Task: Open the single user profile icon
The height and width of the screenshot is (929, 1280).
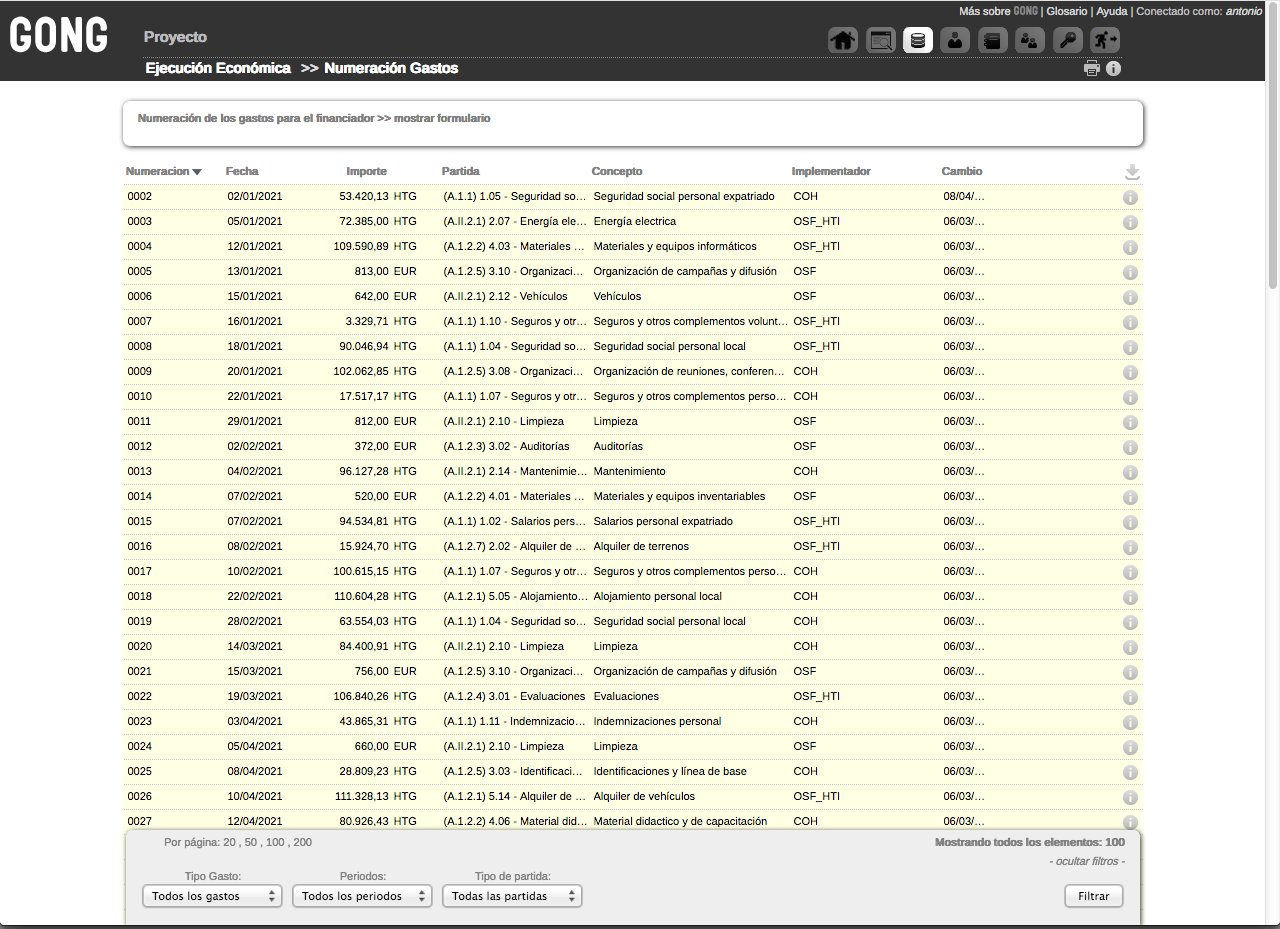Action: tap(955, 40)
